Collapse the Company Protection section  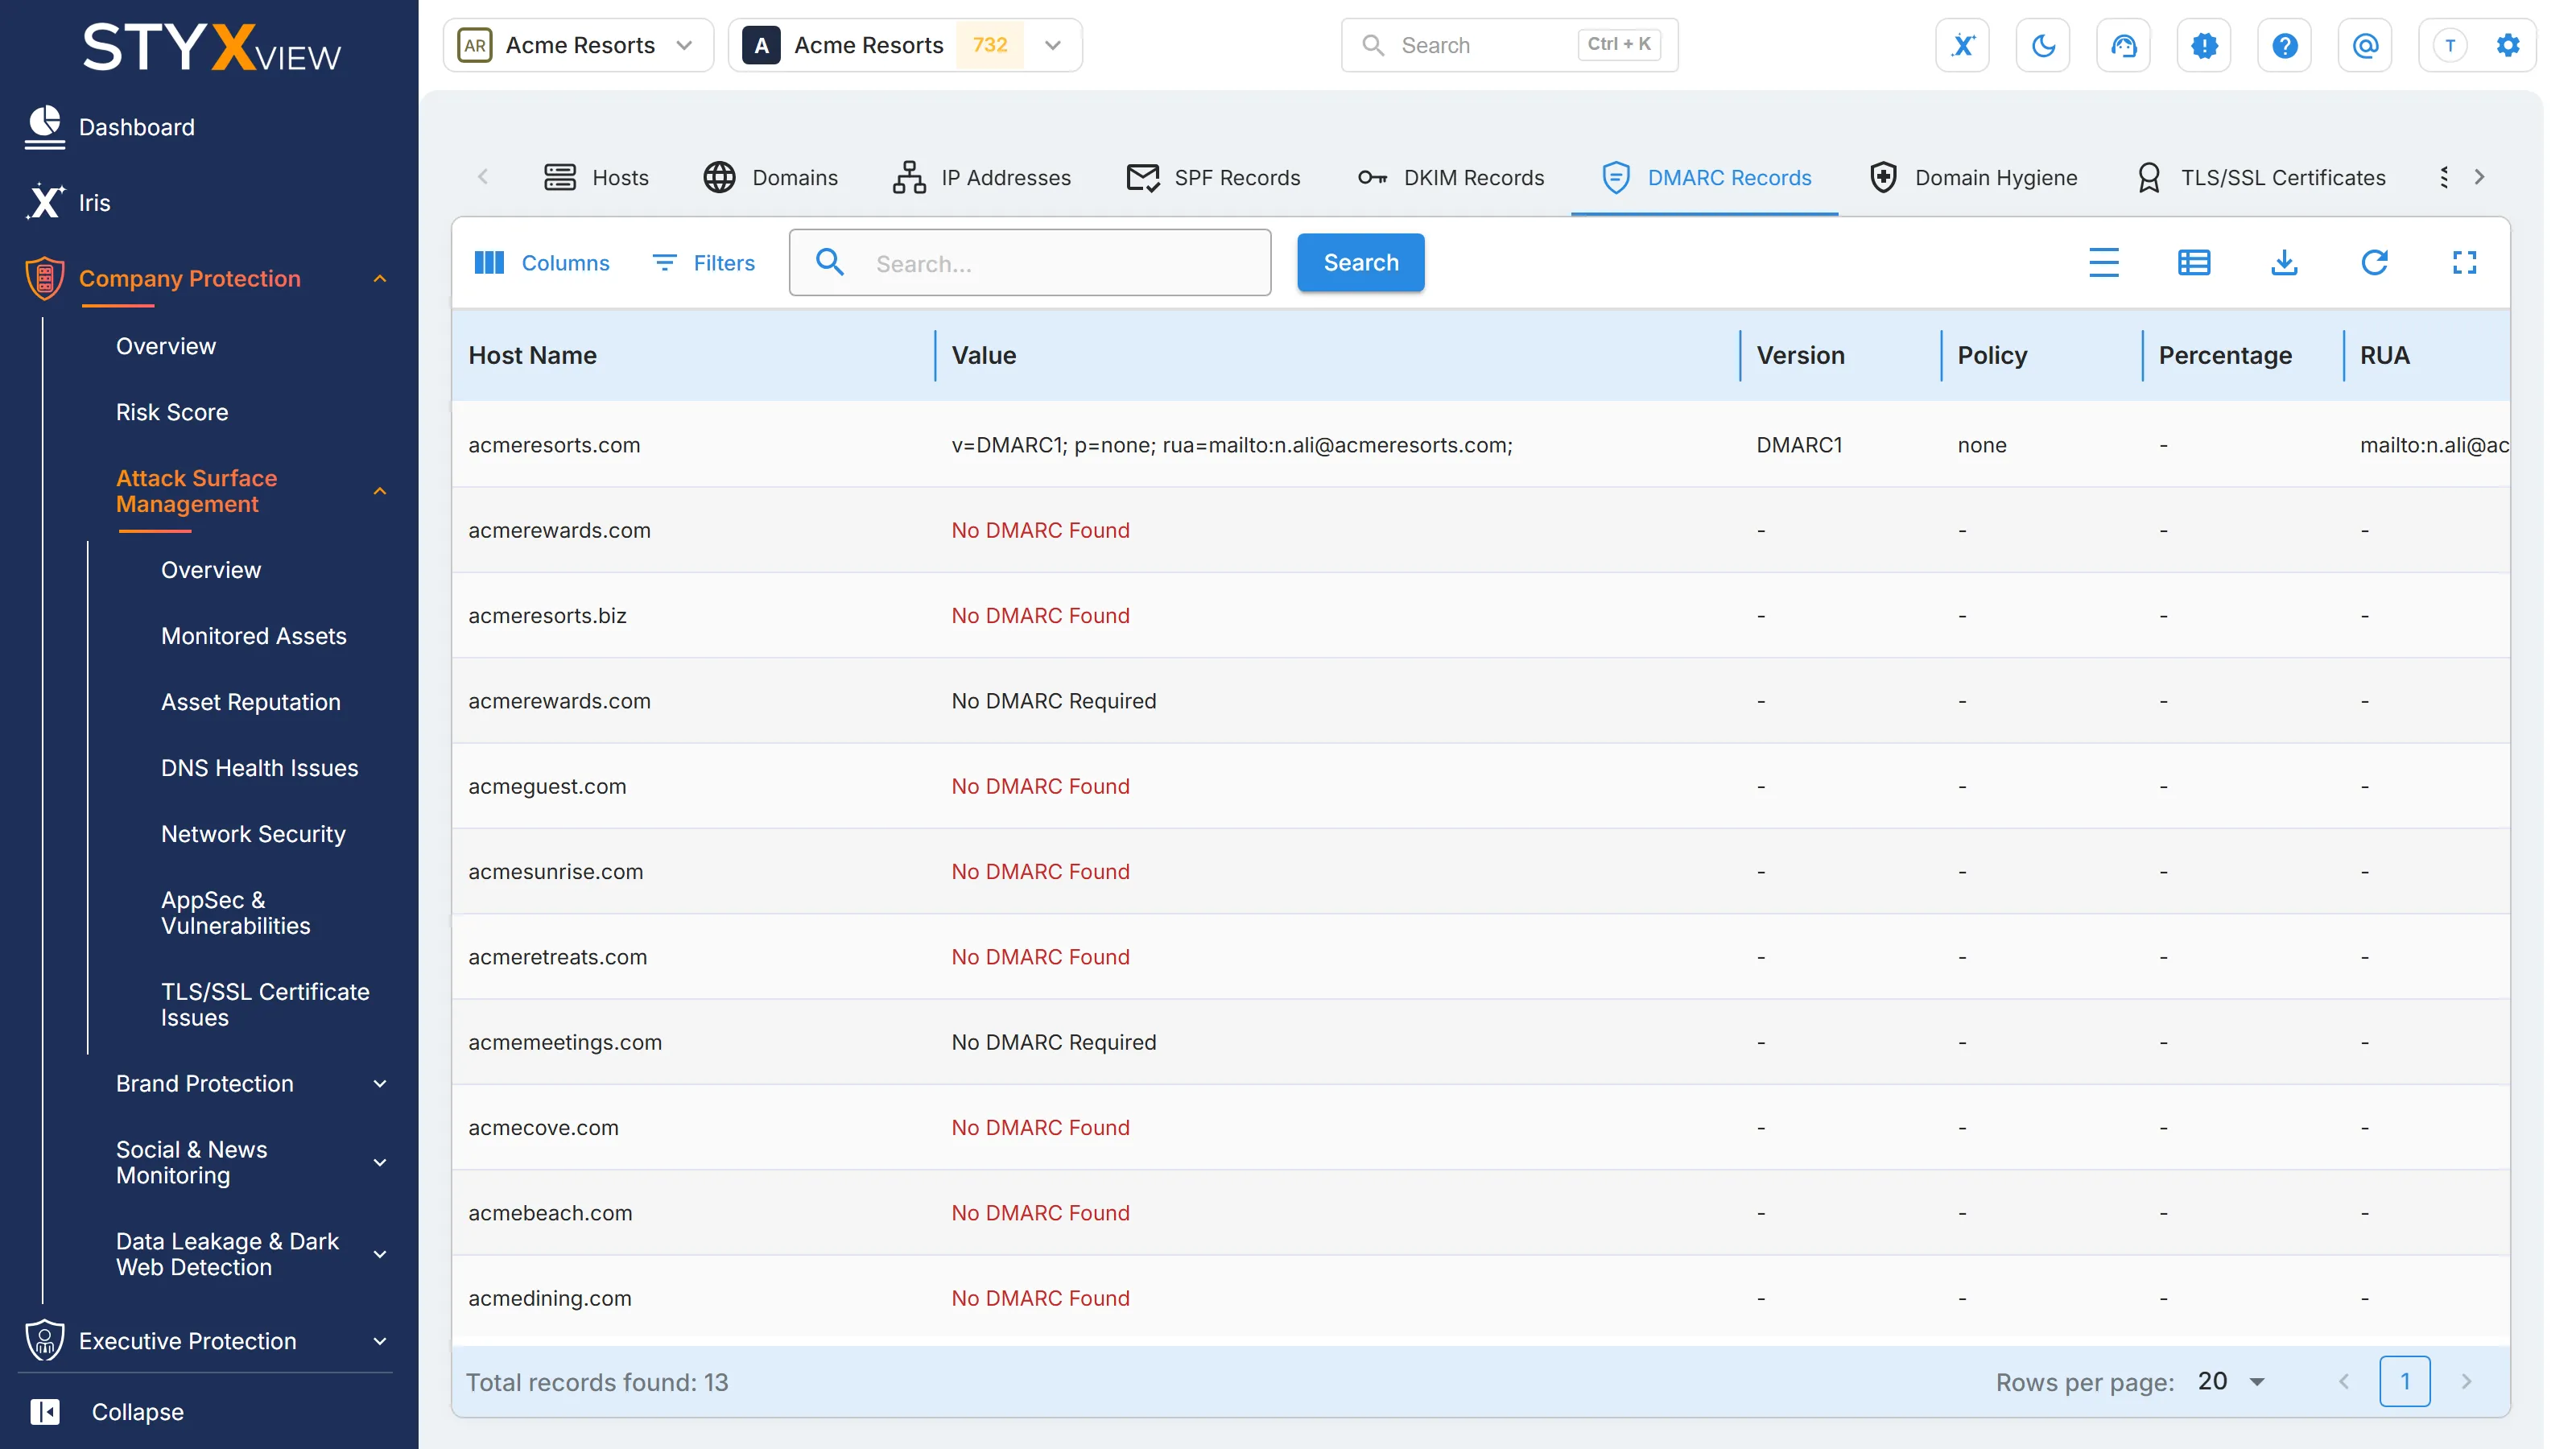coord(380,278)
